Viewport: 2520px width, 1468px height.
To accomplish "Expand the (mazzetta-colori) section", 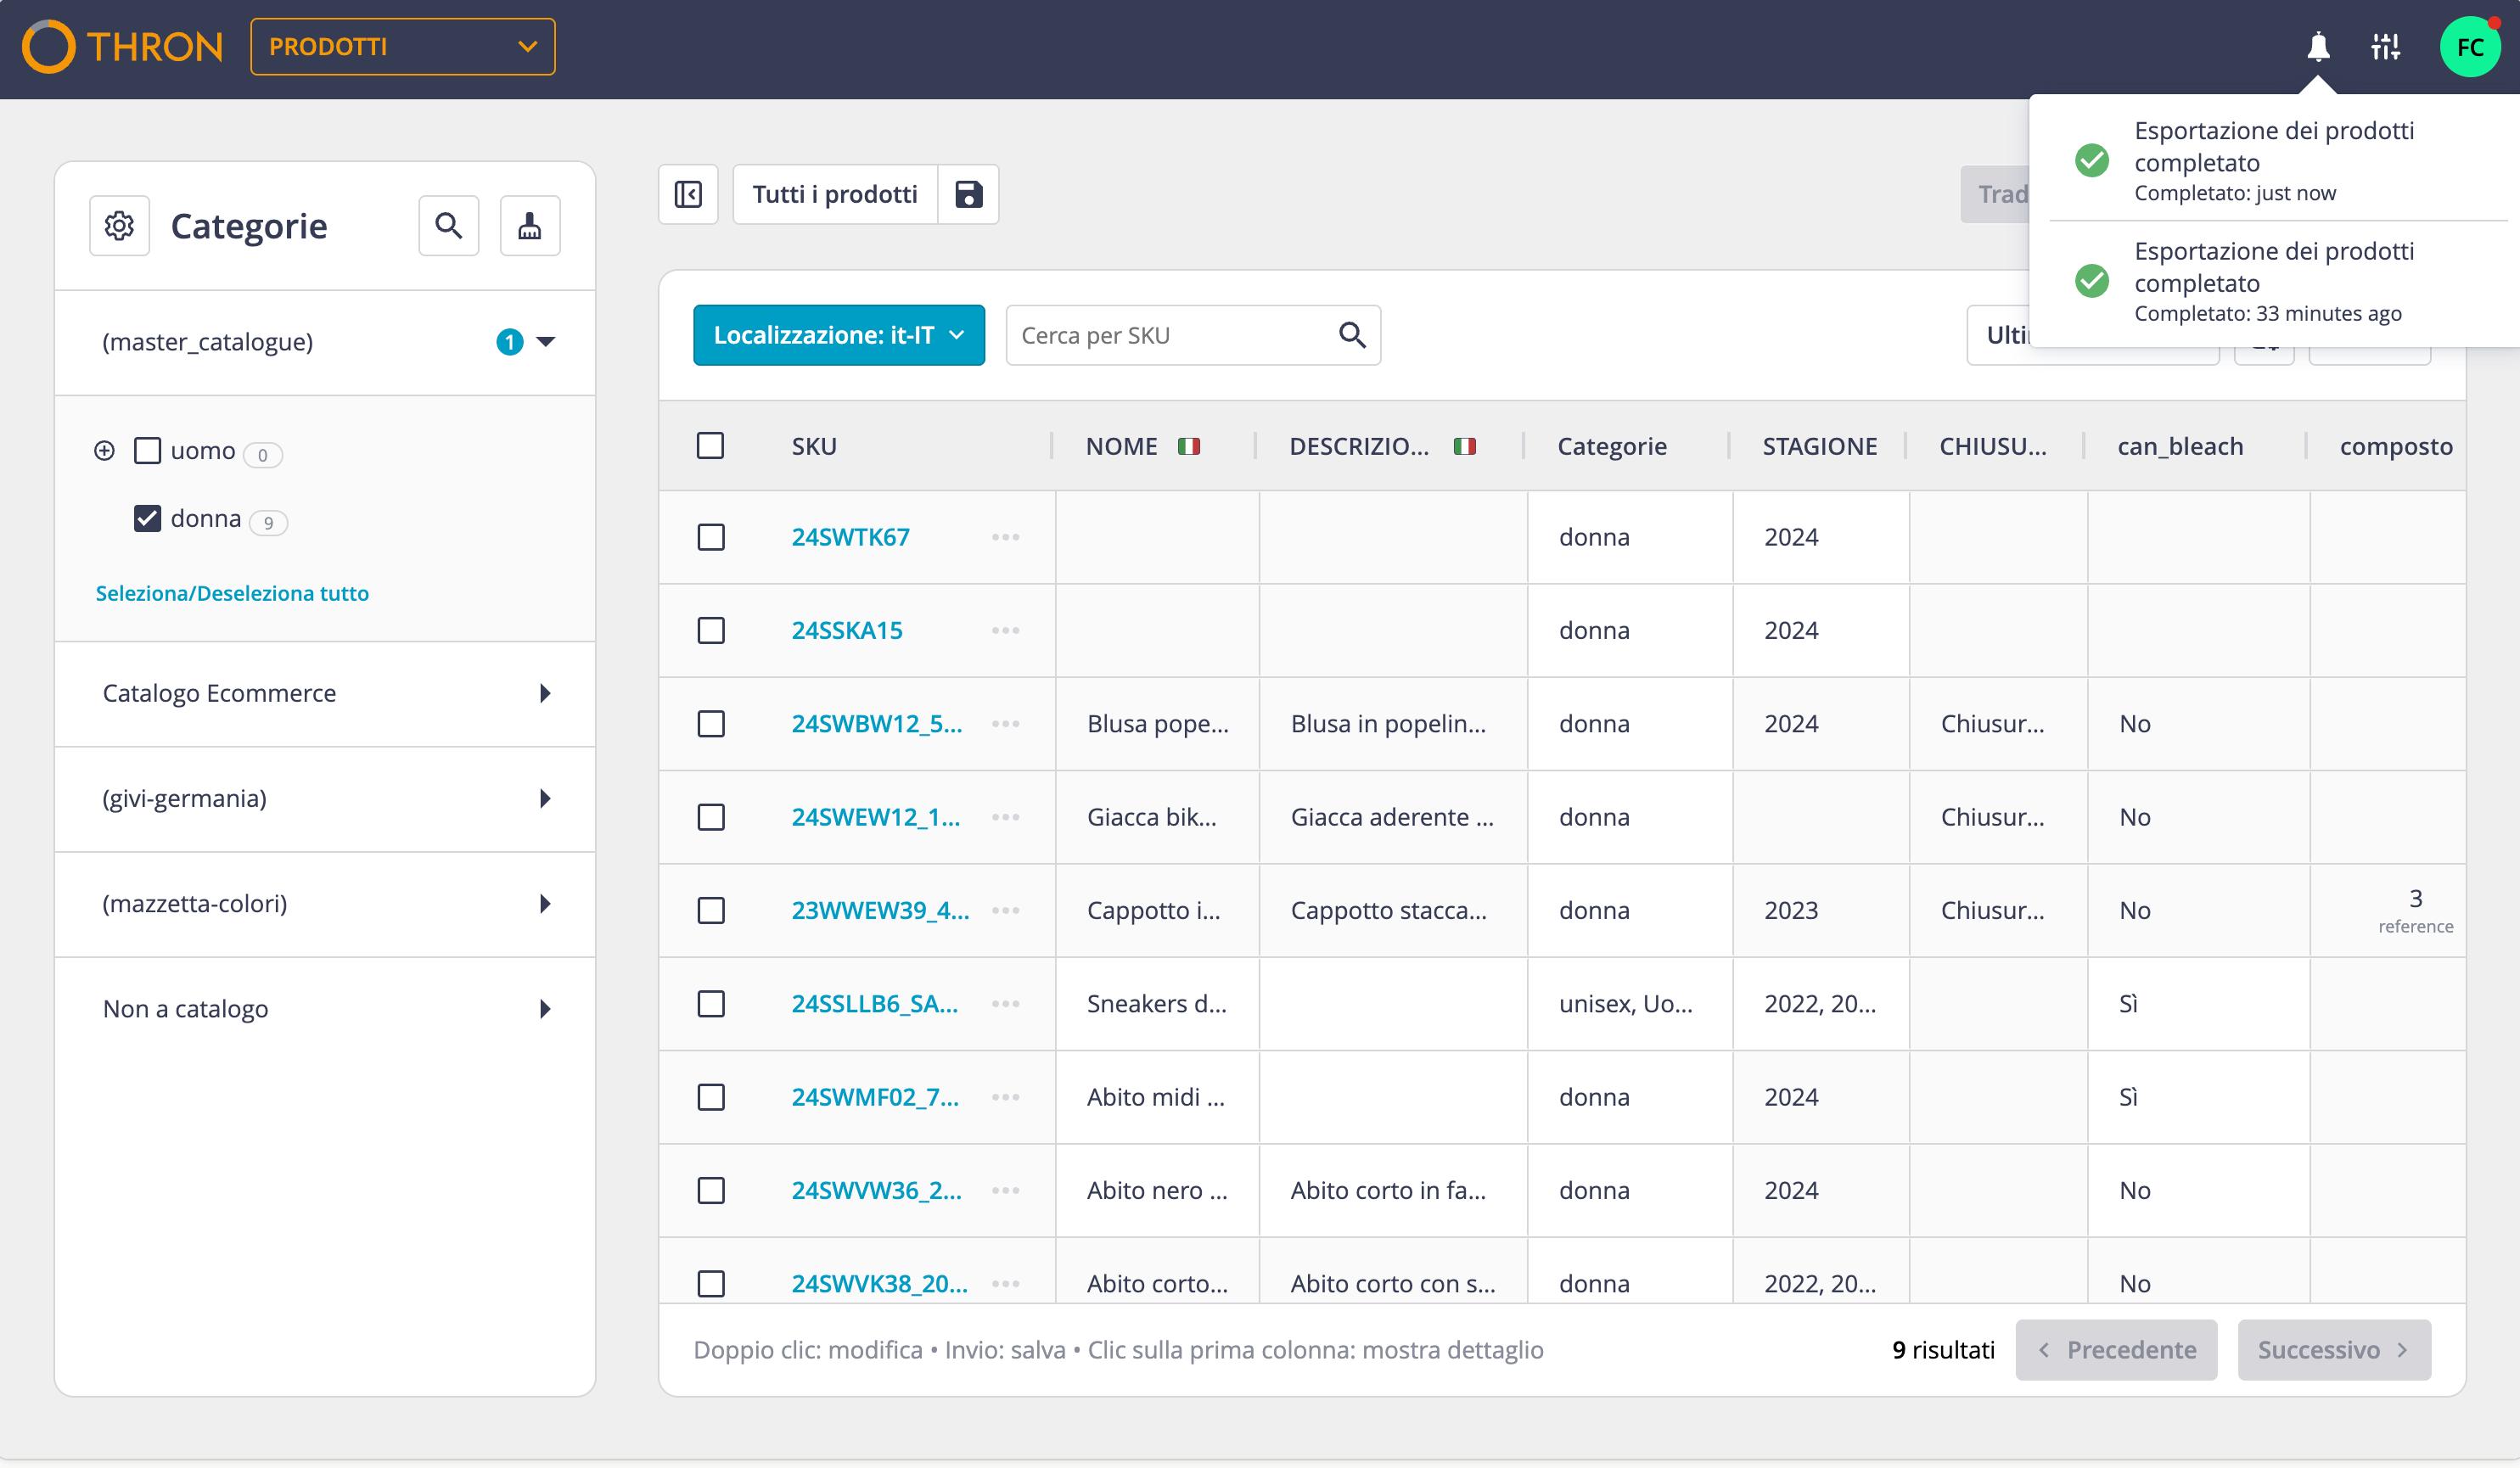I will coord(325,904).
